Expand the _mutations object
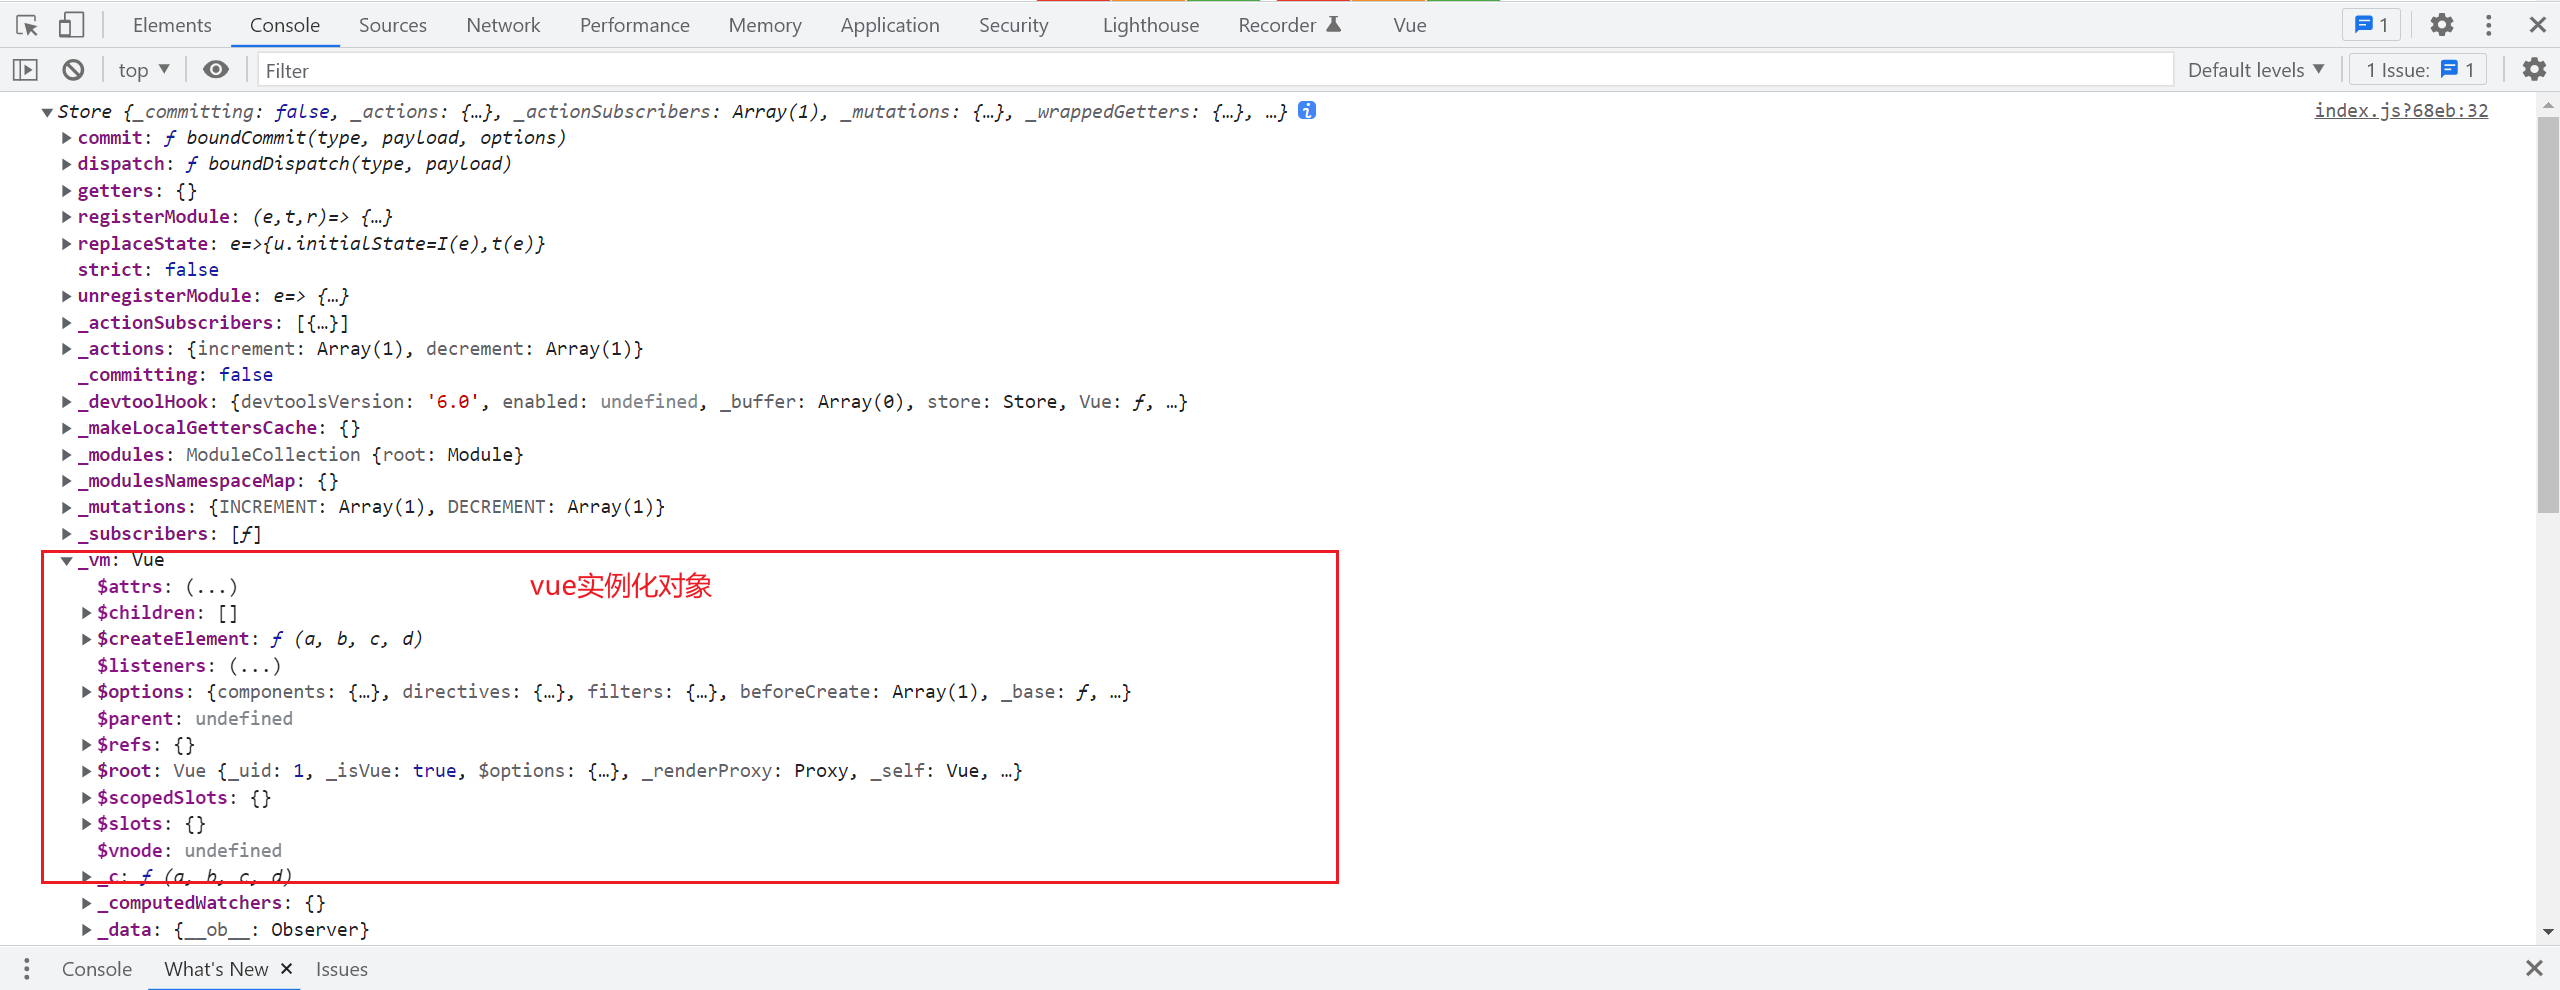 click(67, 507)
